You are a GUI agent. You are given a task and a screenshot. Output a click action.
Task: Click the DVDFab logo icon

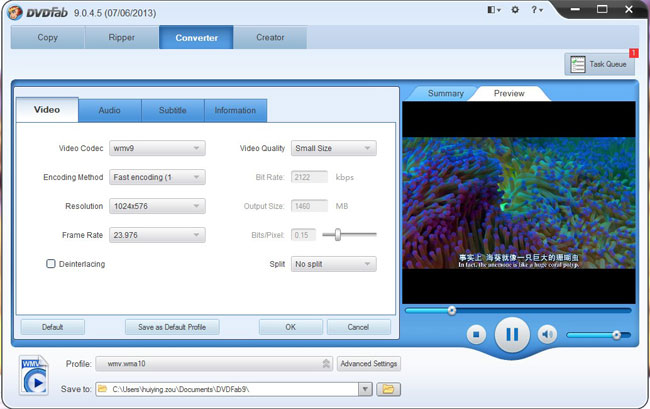[15, 12]
